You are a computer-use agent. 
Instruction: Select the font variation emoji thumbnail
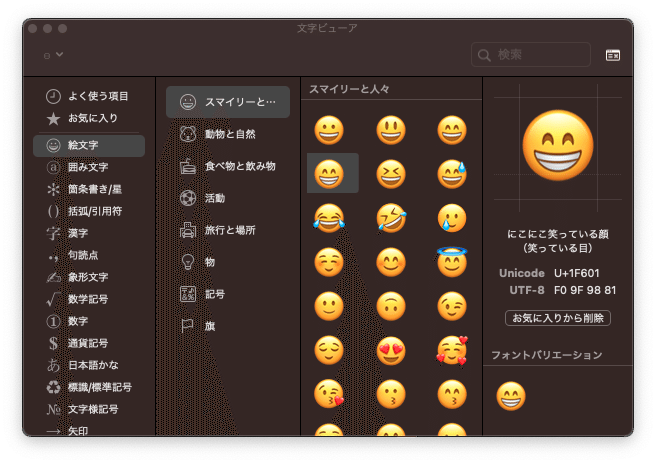click(x=511, y=396)
